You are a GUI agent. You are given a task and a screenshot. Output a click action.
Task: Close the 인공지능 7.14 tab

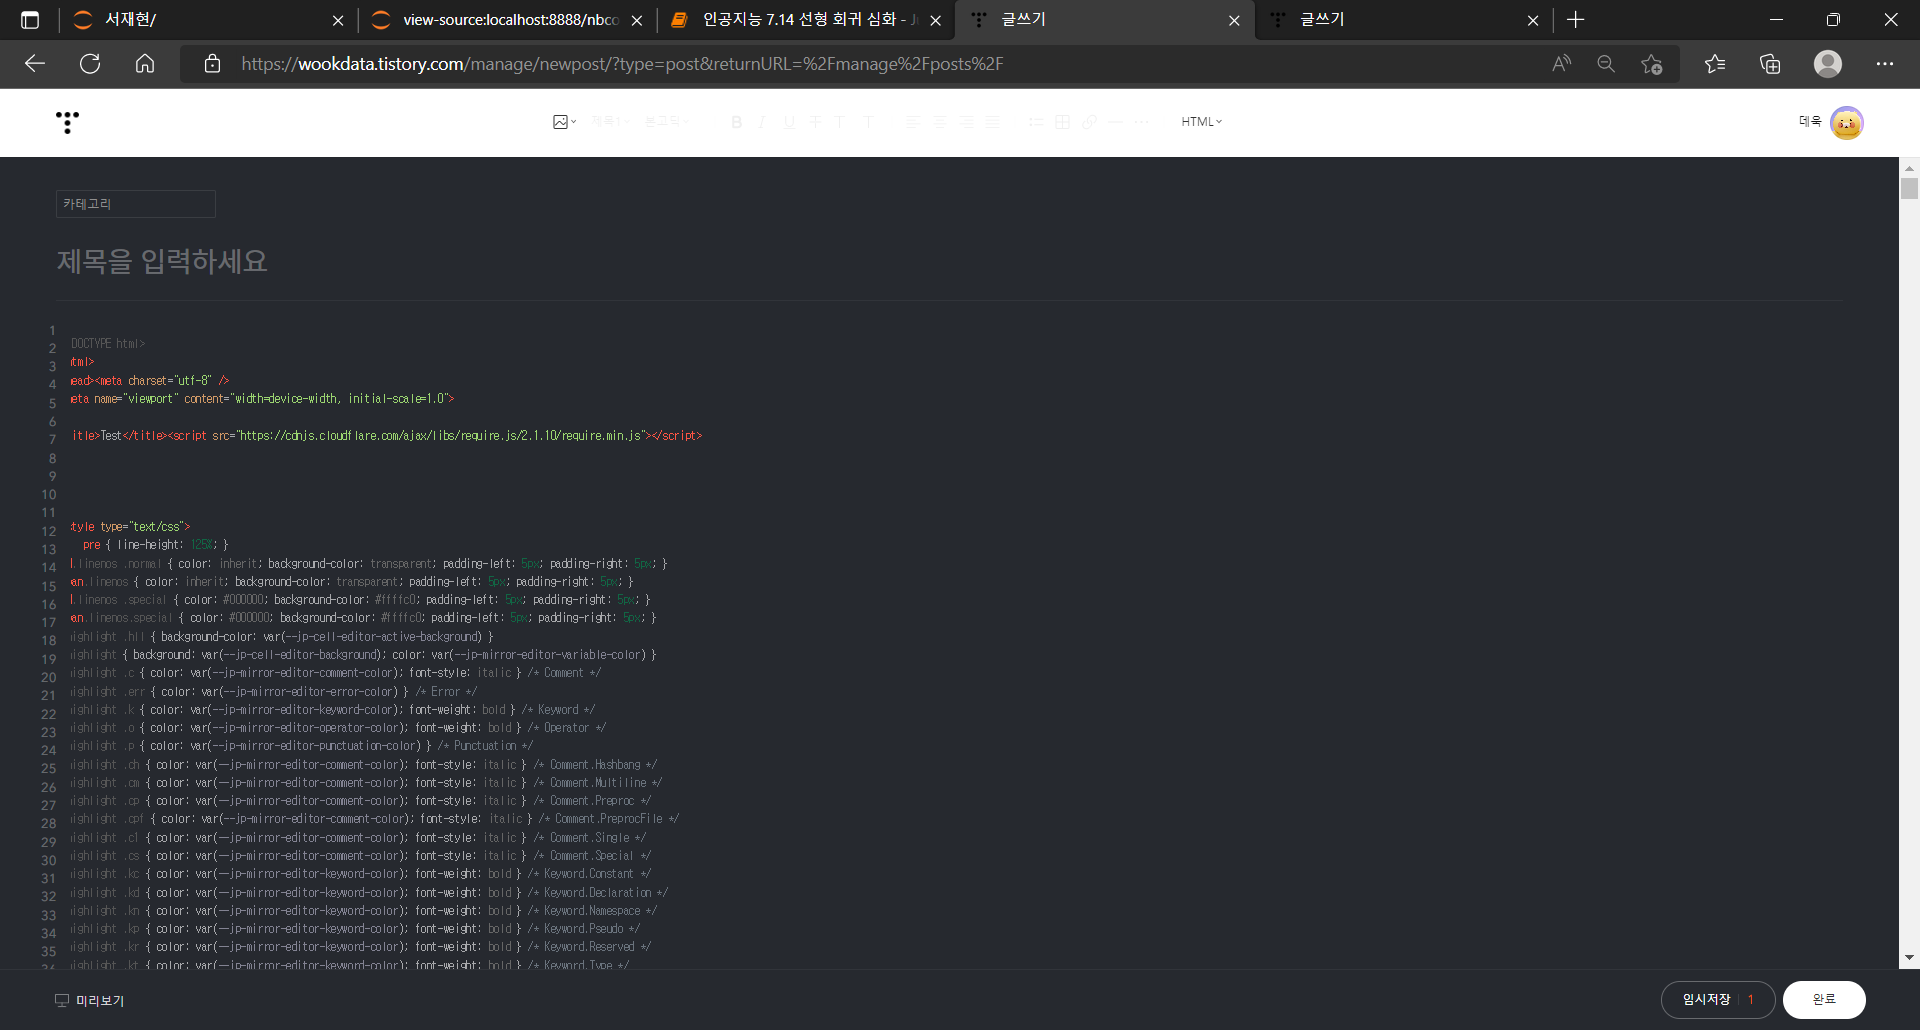936,20
